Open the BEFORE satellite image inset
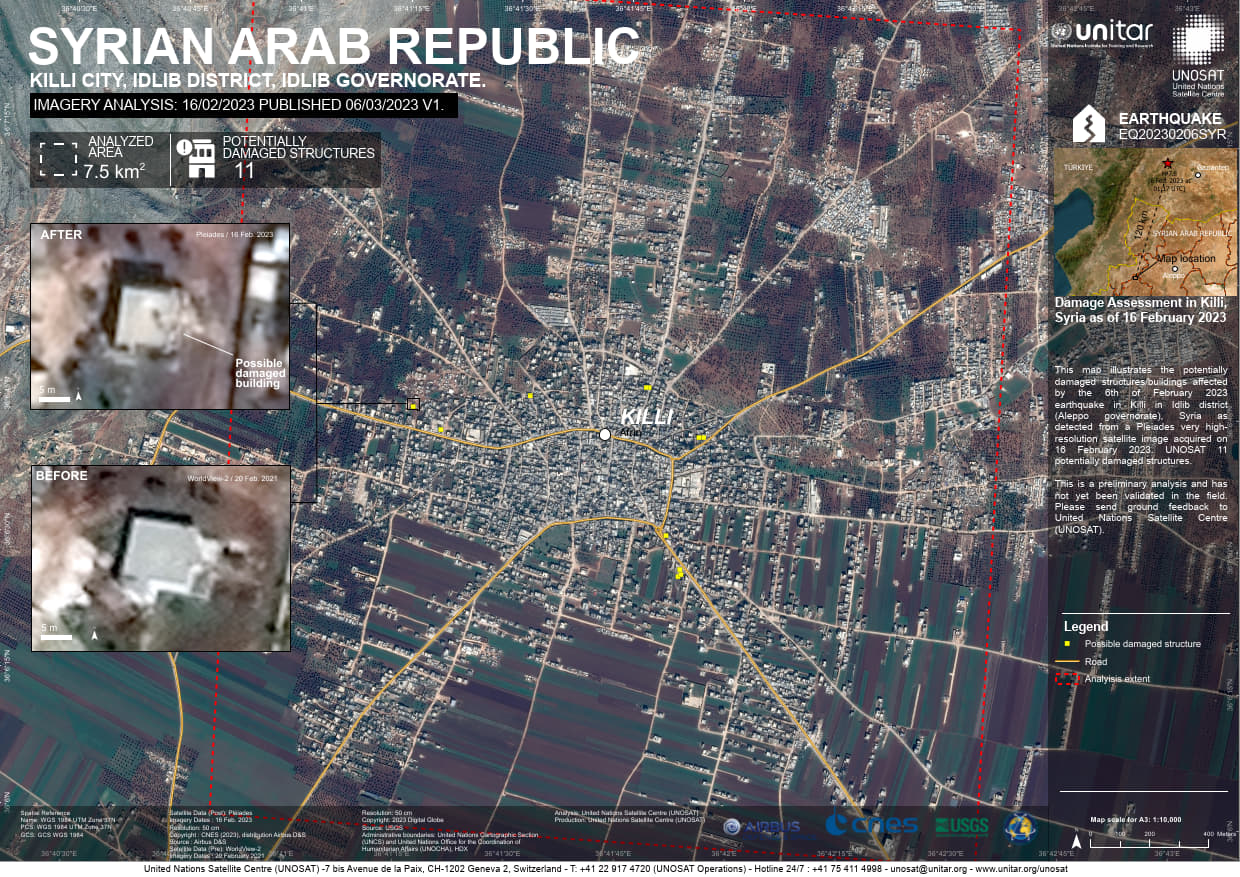Image resolution: width=1240 pixels, height=877 pixels. click(160, 558)
